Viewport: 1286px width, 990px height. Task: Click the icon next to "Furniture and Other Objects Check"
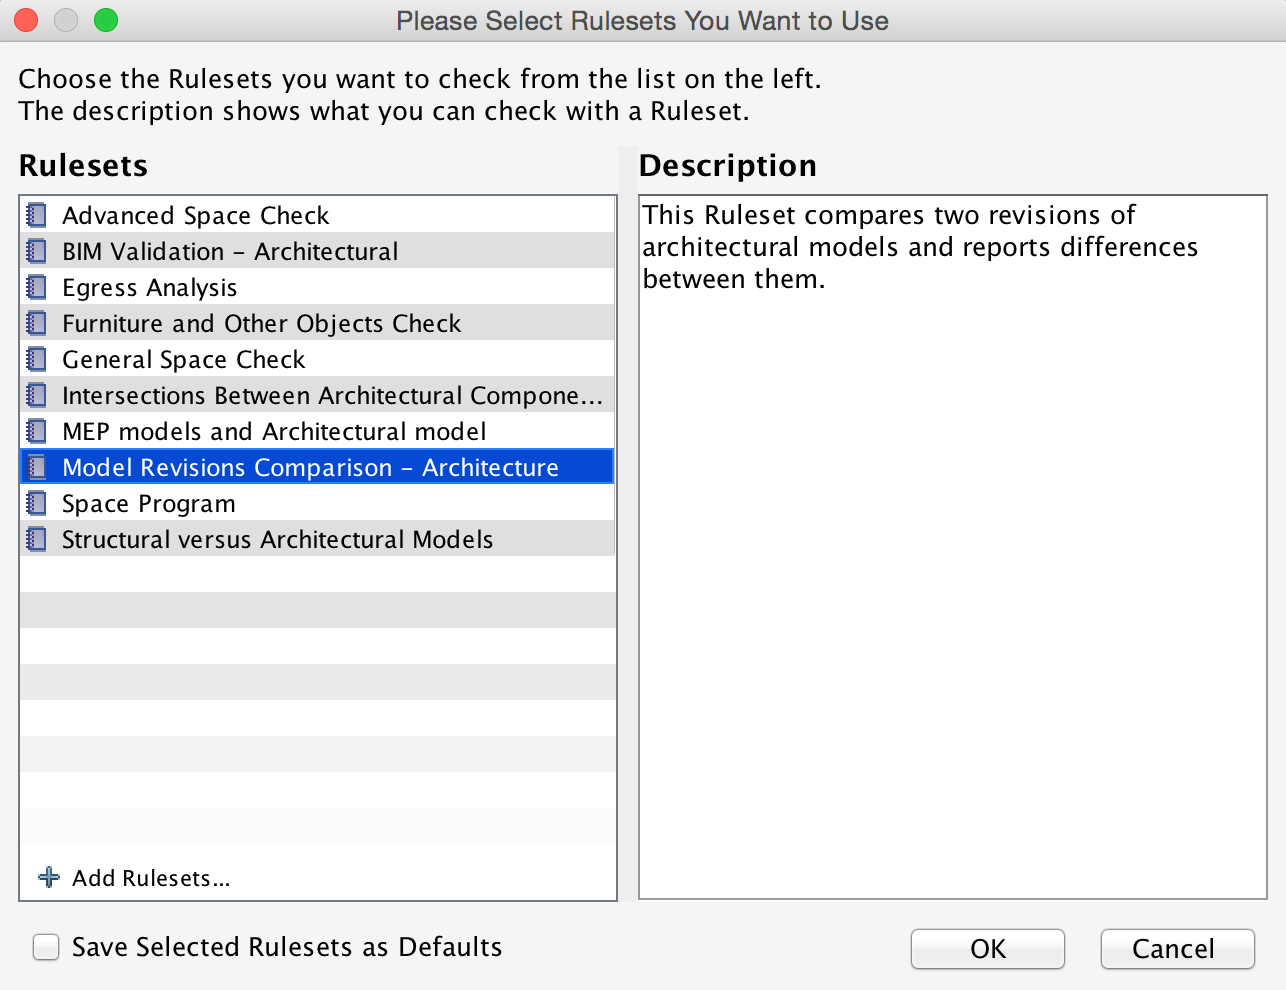pos(37,323)
